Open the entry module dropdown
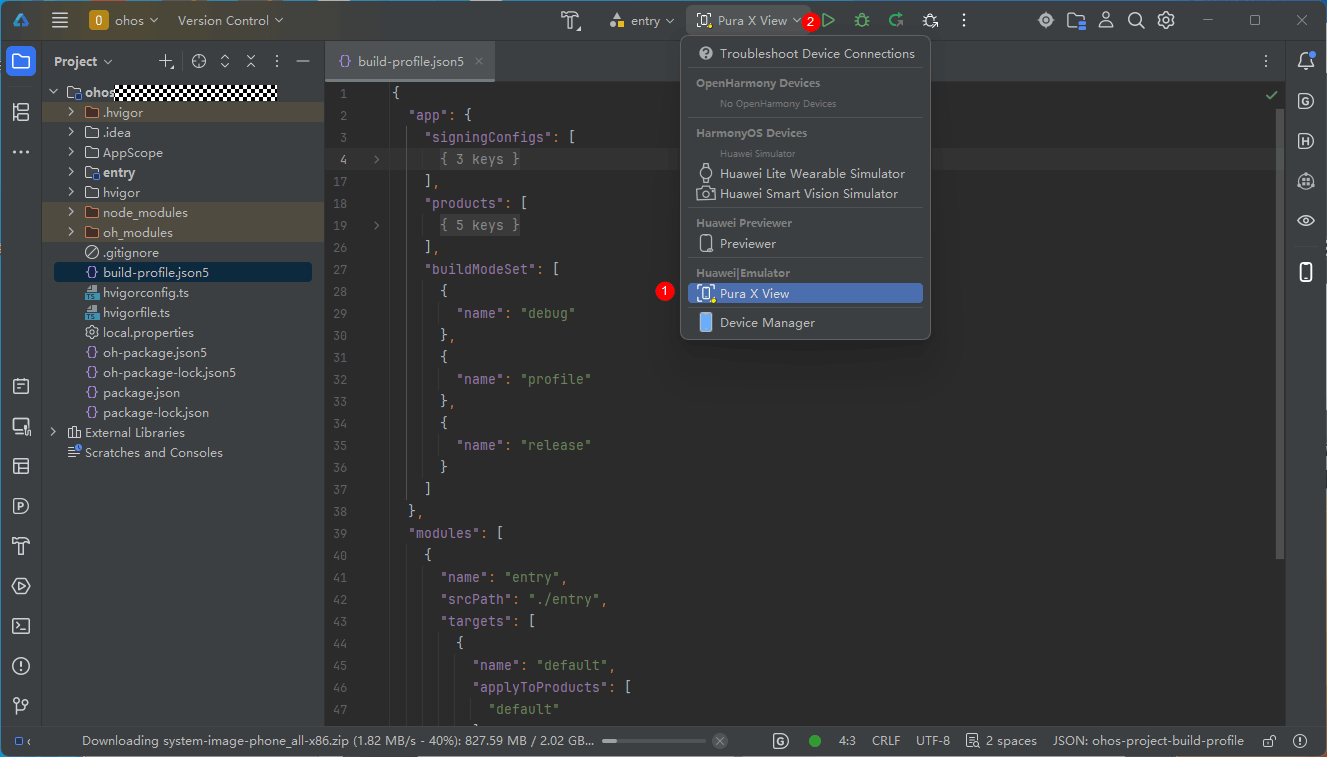 tap(642, 20)
